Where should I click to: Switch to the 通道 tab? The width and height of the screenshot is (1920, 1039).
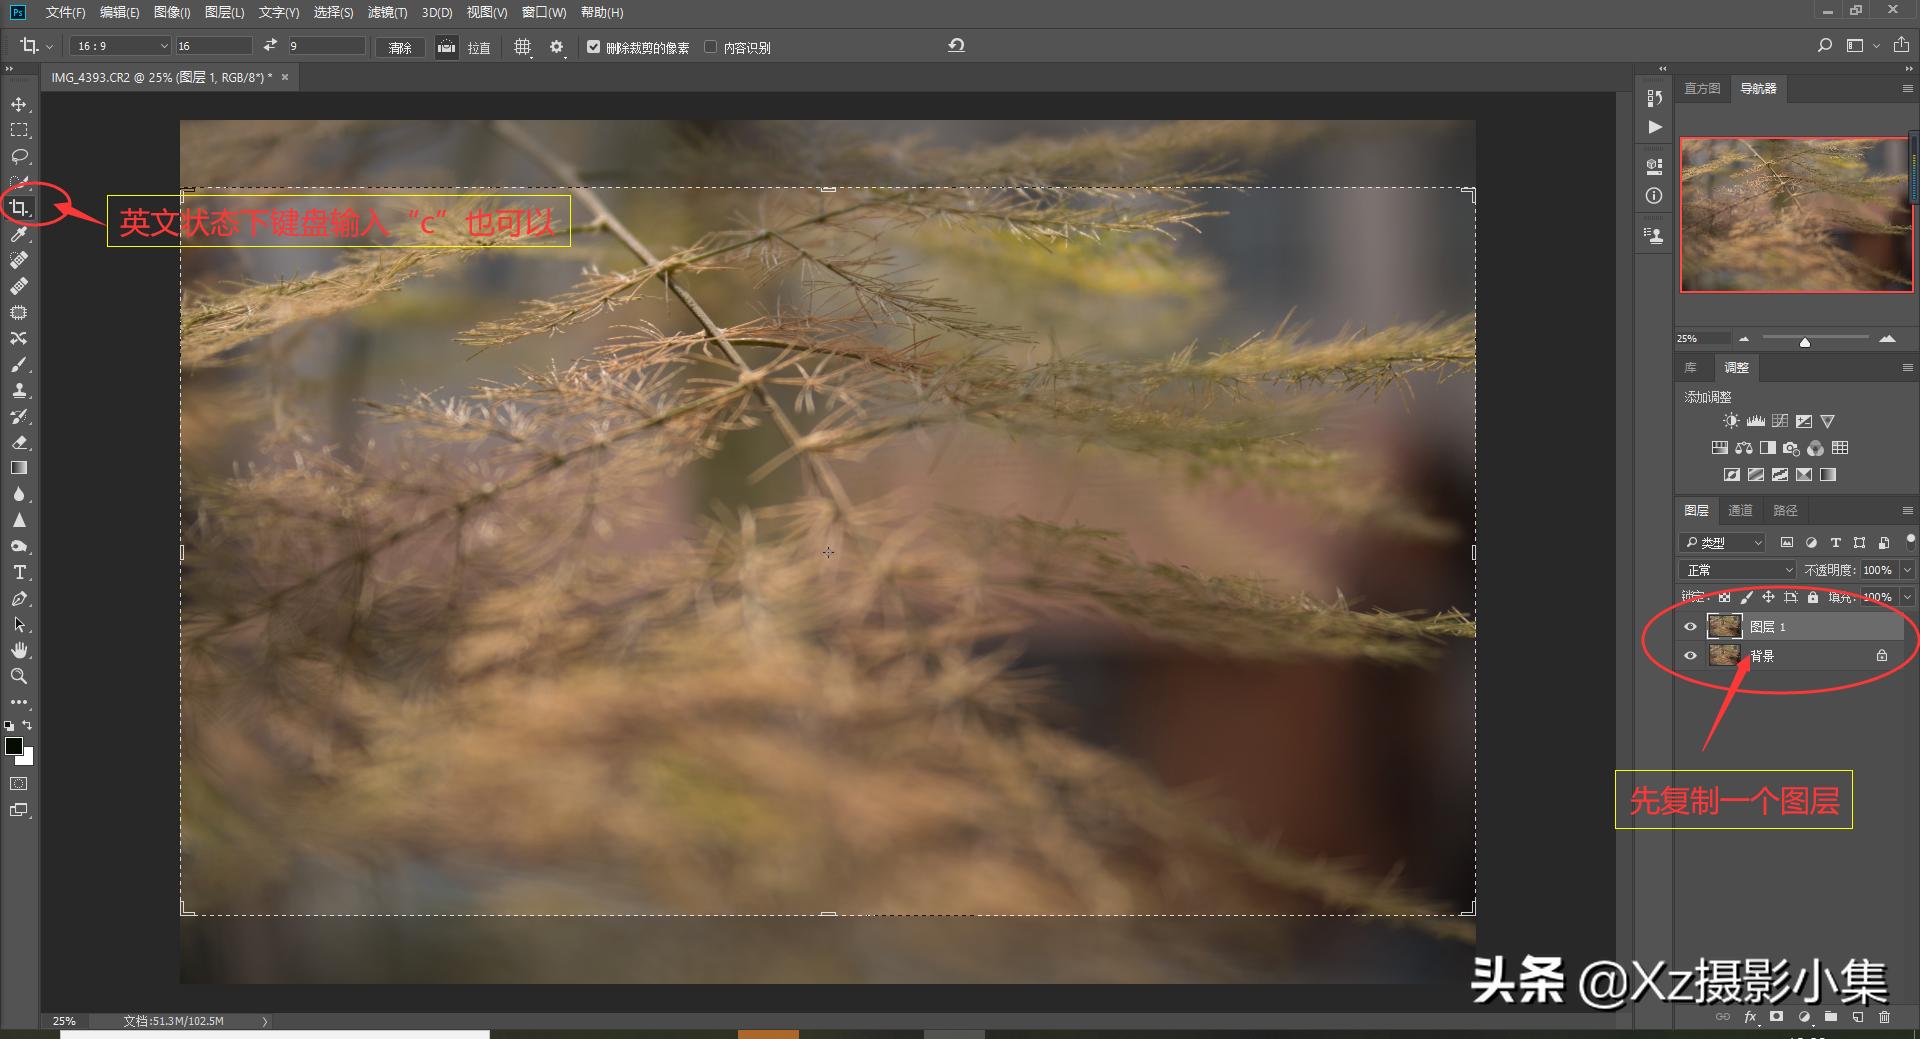point(1740,510)
